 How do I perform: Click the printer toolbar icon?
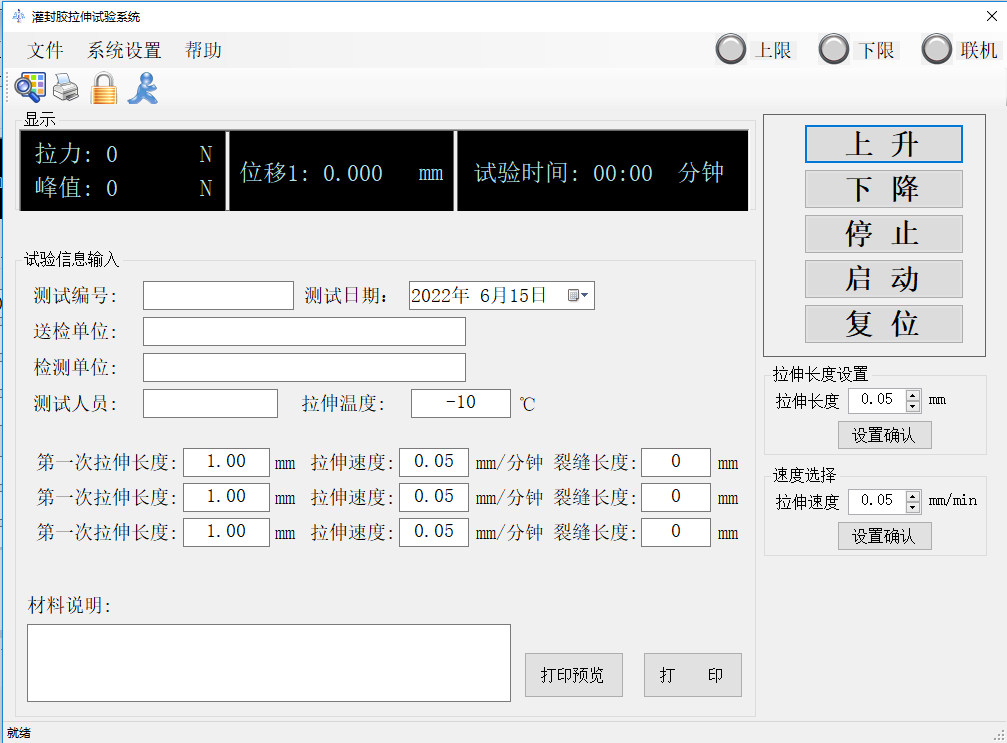point(66,87)
